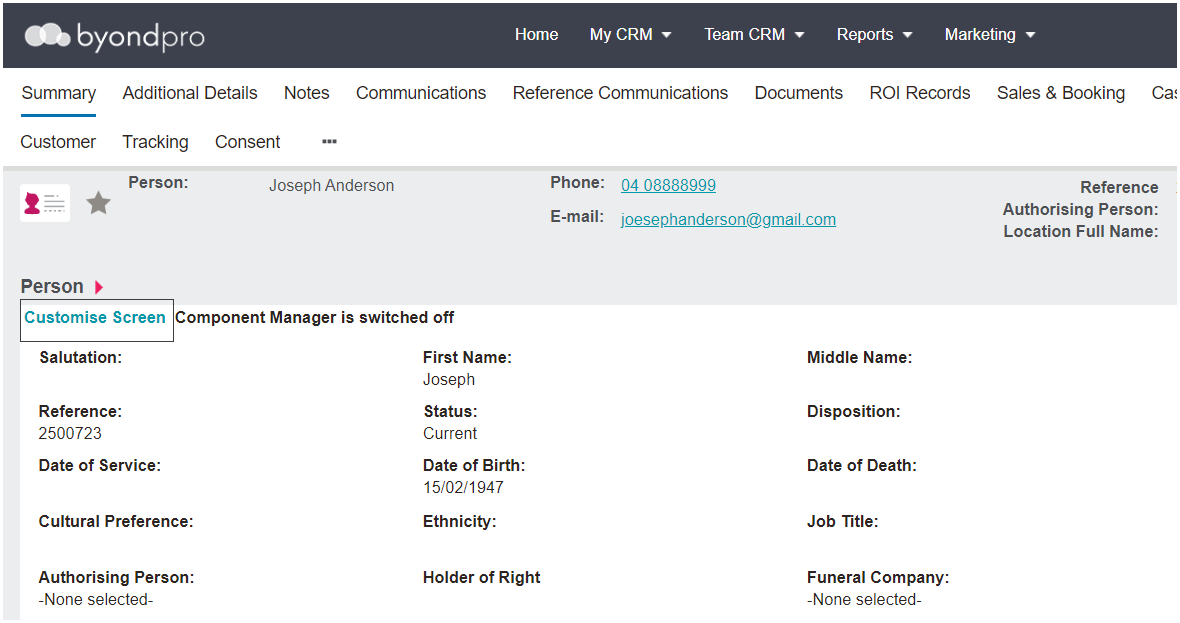Image resolution: width=1180 pixels, height=623 pixels.
Task: Click the joesephanderson@gmail.com email link
Action: [728, 220]
